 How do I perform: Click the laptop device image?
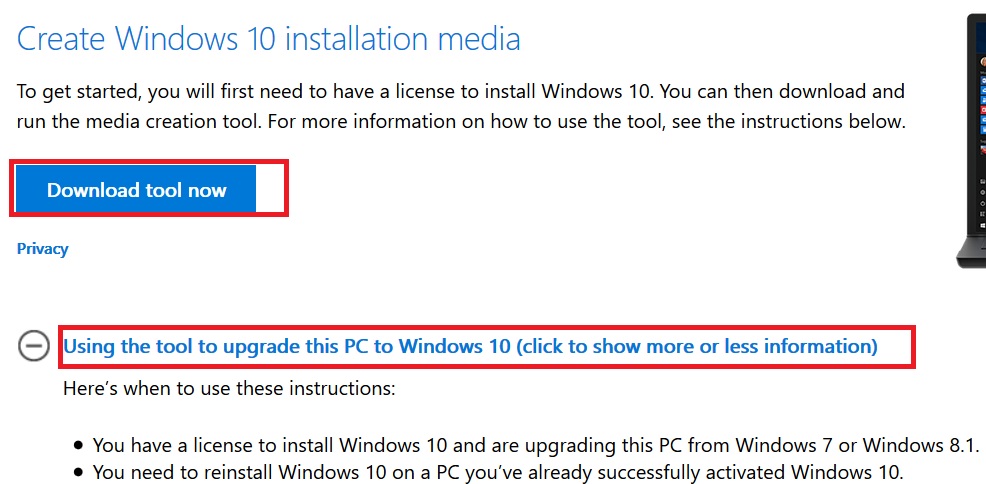975,130
